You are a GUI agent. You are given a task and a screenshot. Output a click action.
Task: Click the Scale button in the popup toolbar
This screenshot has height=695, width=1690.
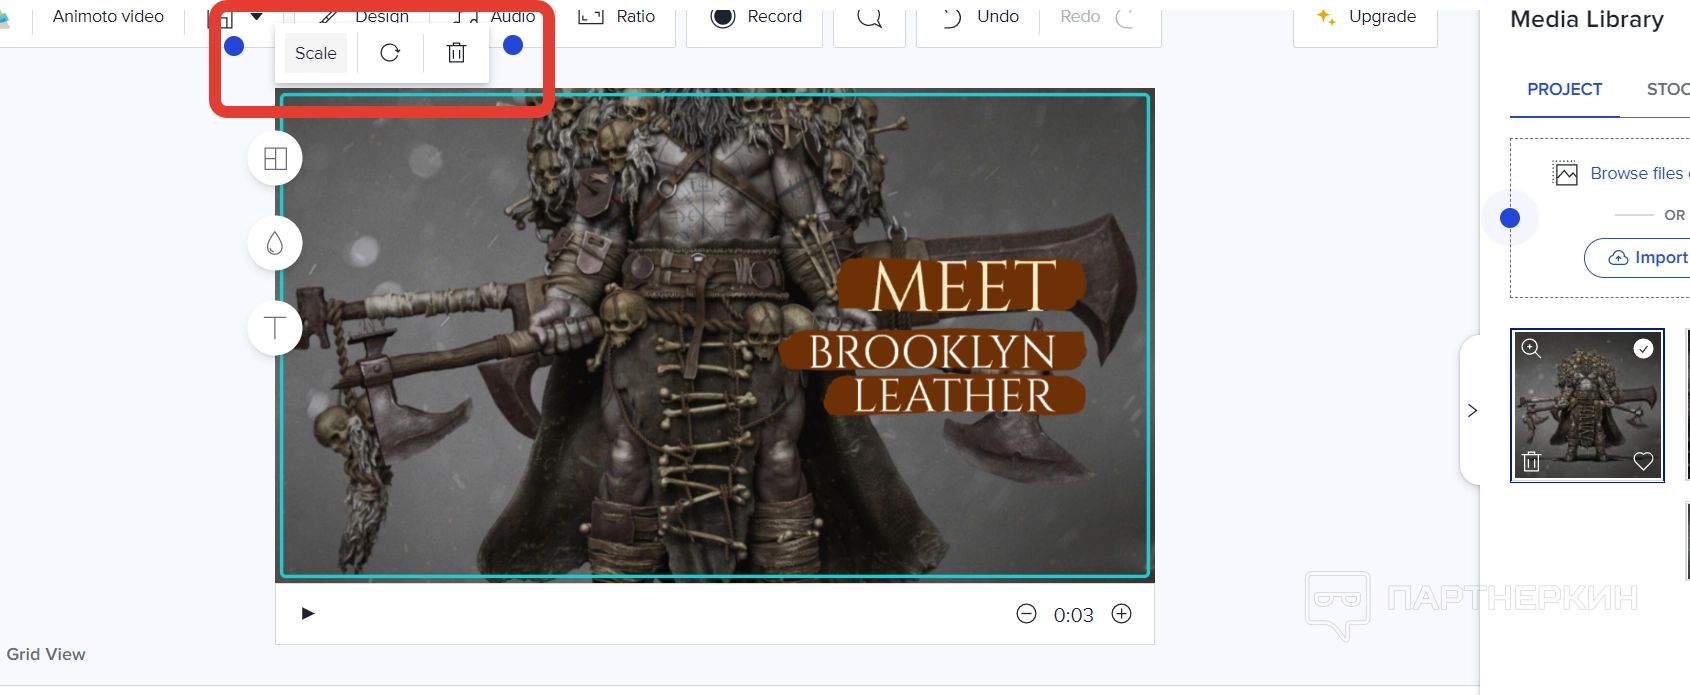click(x=316, y=53)
